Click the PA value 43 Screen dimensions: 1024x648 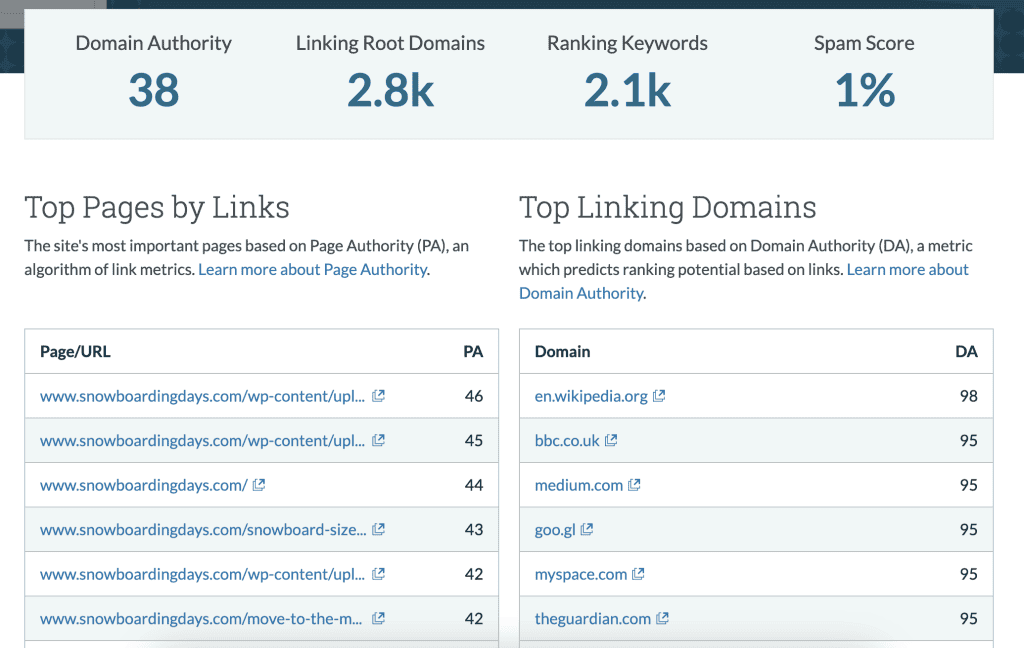tap(473, 529)
